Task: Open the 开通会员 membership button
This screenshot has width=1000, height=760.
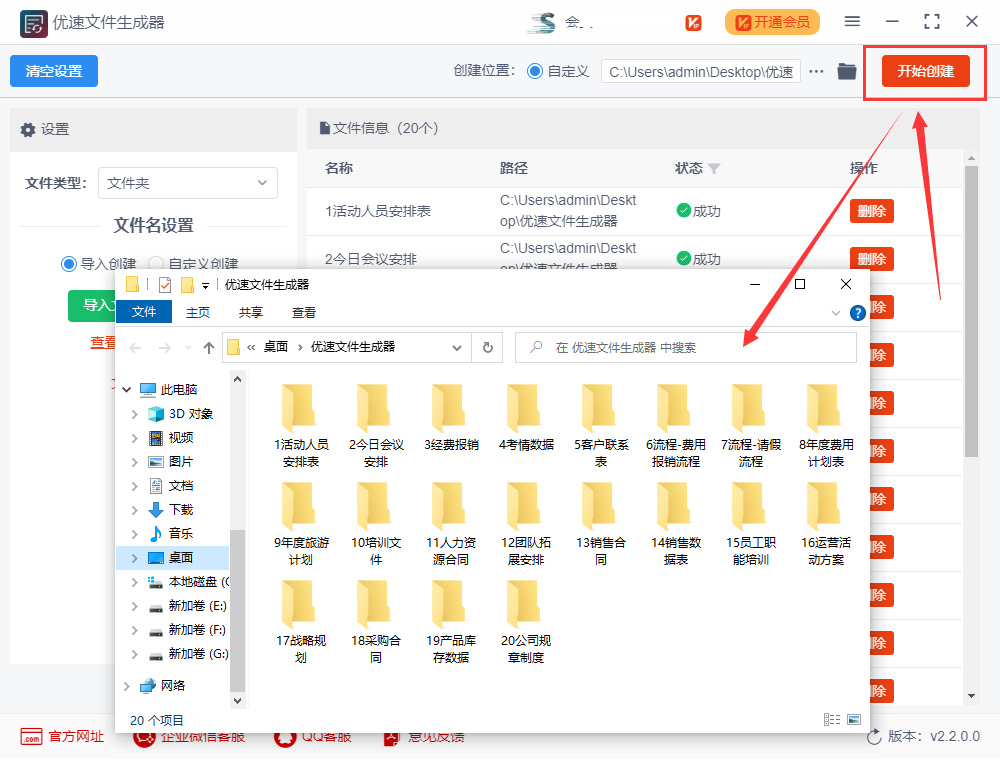Action: click(x=772, y=22)
